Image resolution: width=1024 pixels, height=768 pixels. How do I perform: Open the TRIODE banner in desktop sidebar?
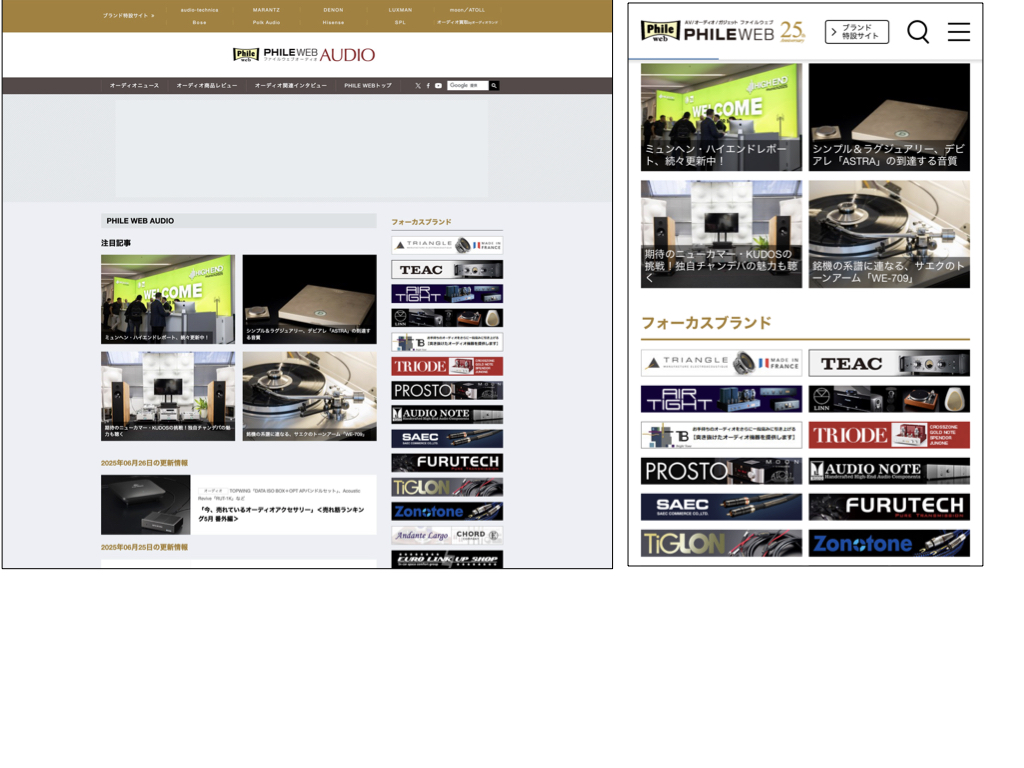coord(447,366)
